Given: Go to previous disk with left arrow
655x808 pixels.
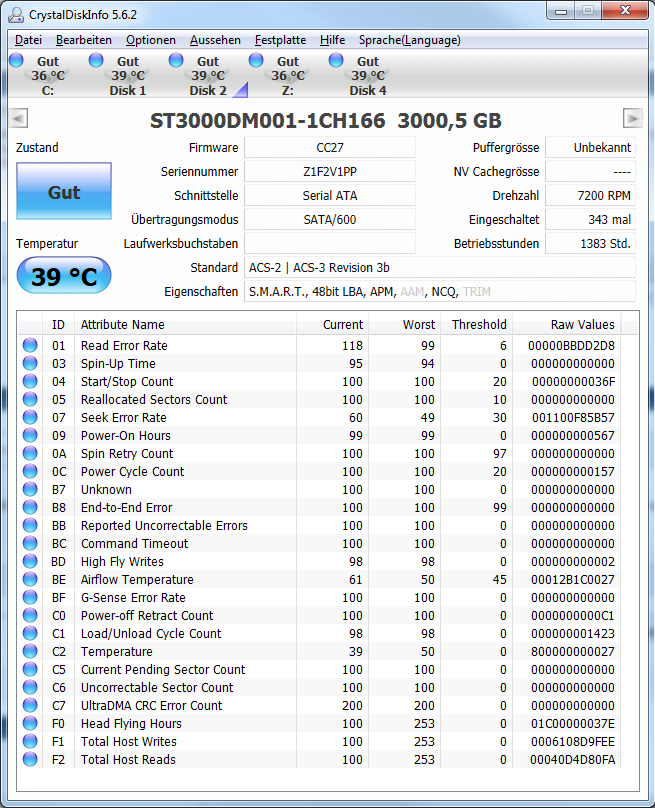Looking at the screenshot, I should [x=19, y=119].
